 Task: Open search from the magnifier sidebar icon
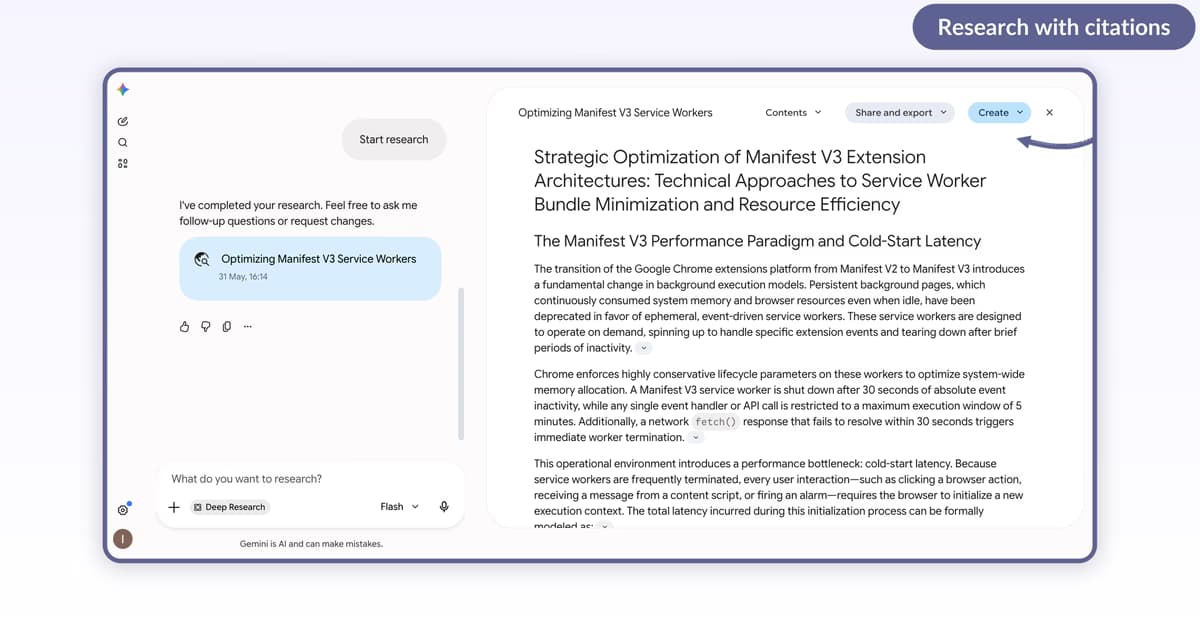(123, 142)
